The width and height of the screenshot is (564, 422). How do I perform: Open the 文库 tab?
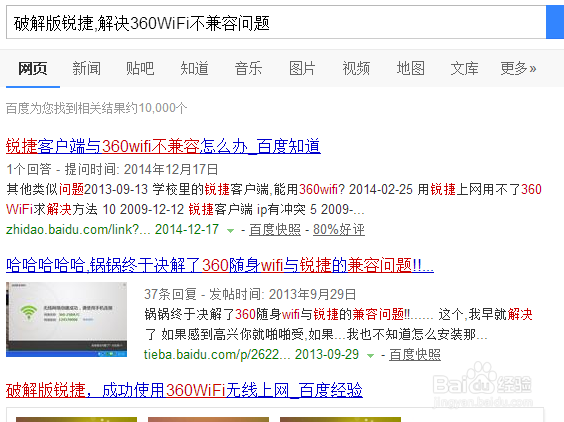point(464,68)
